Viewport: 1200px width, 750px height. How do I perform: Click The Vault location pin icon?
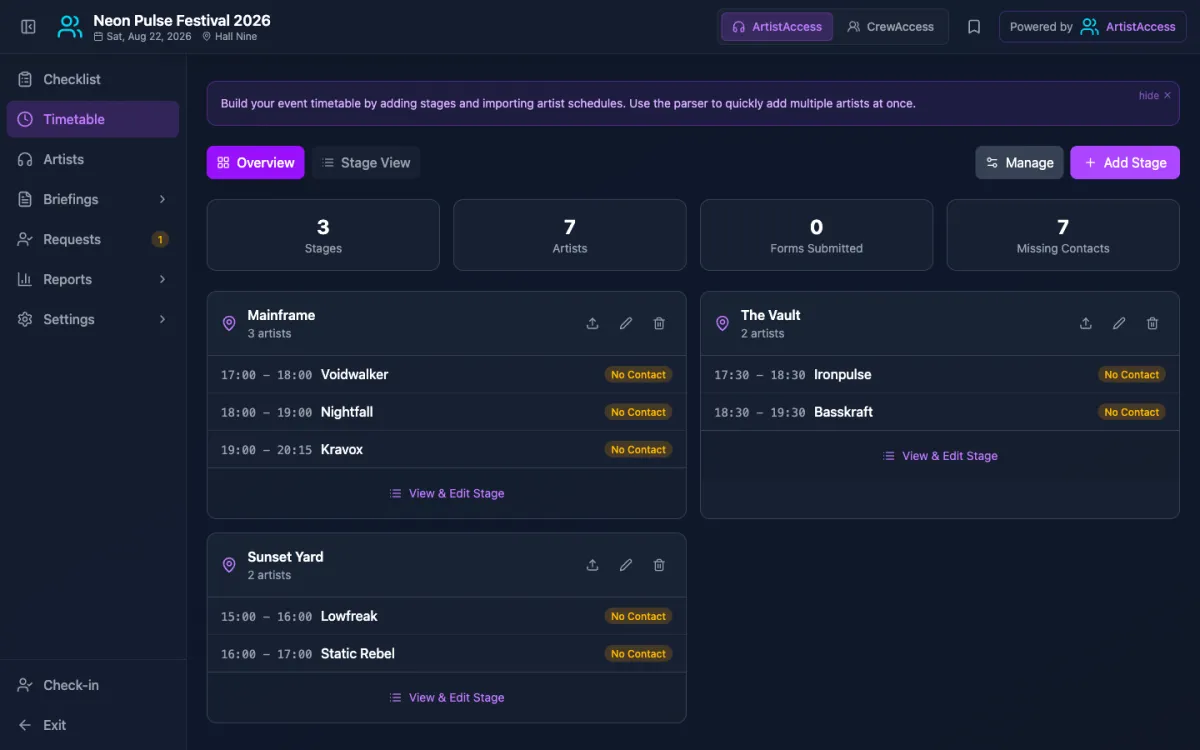point(722,323)
